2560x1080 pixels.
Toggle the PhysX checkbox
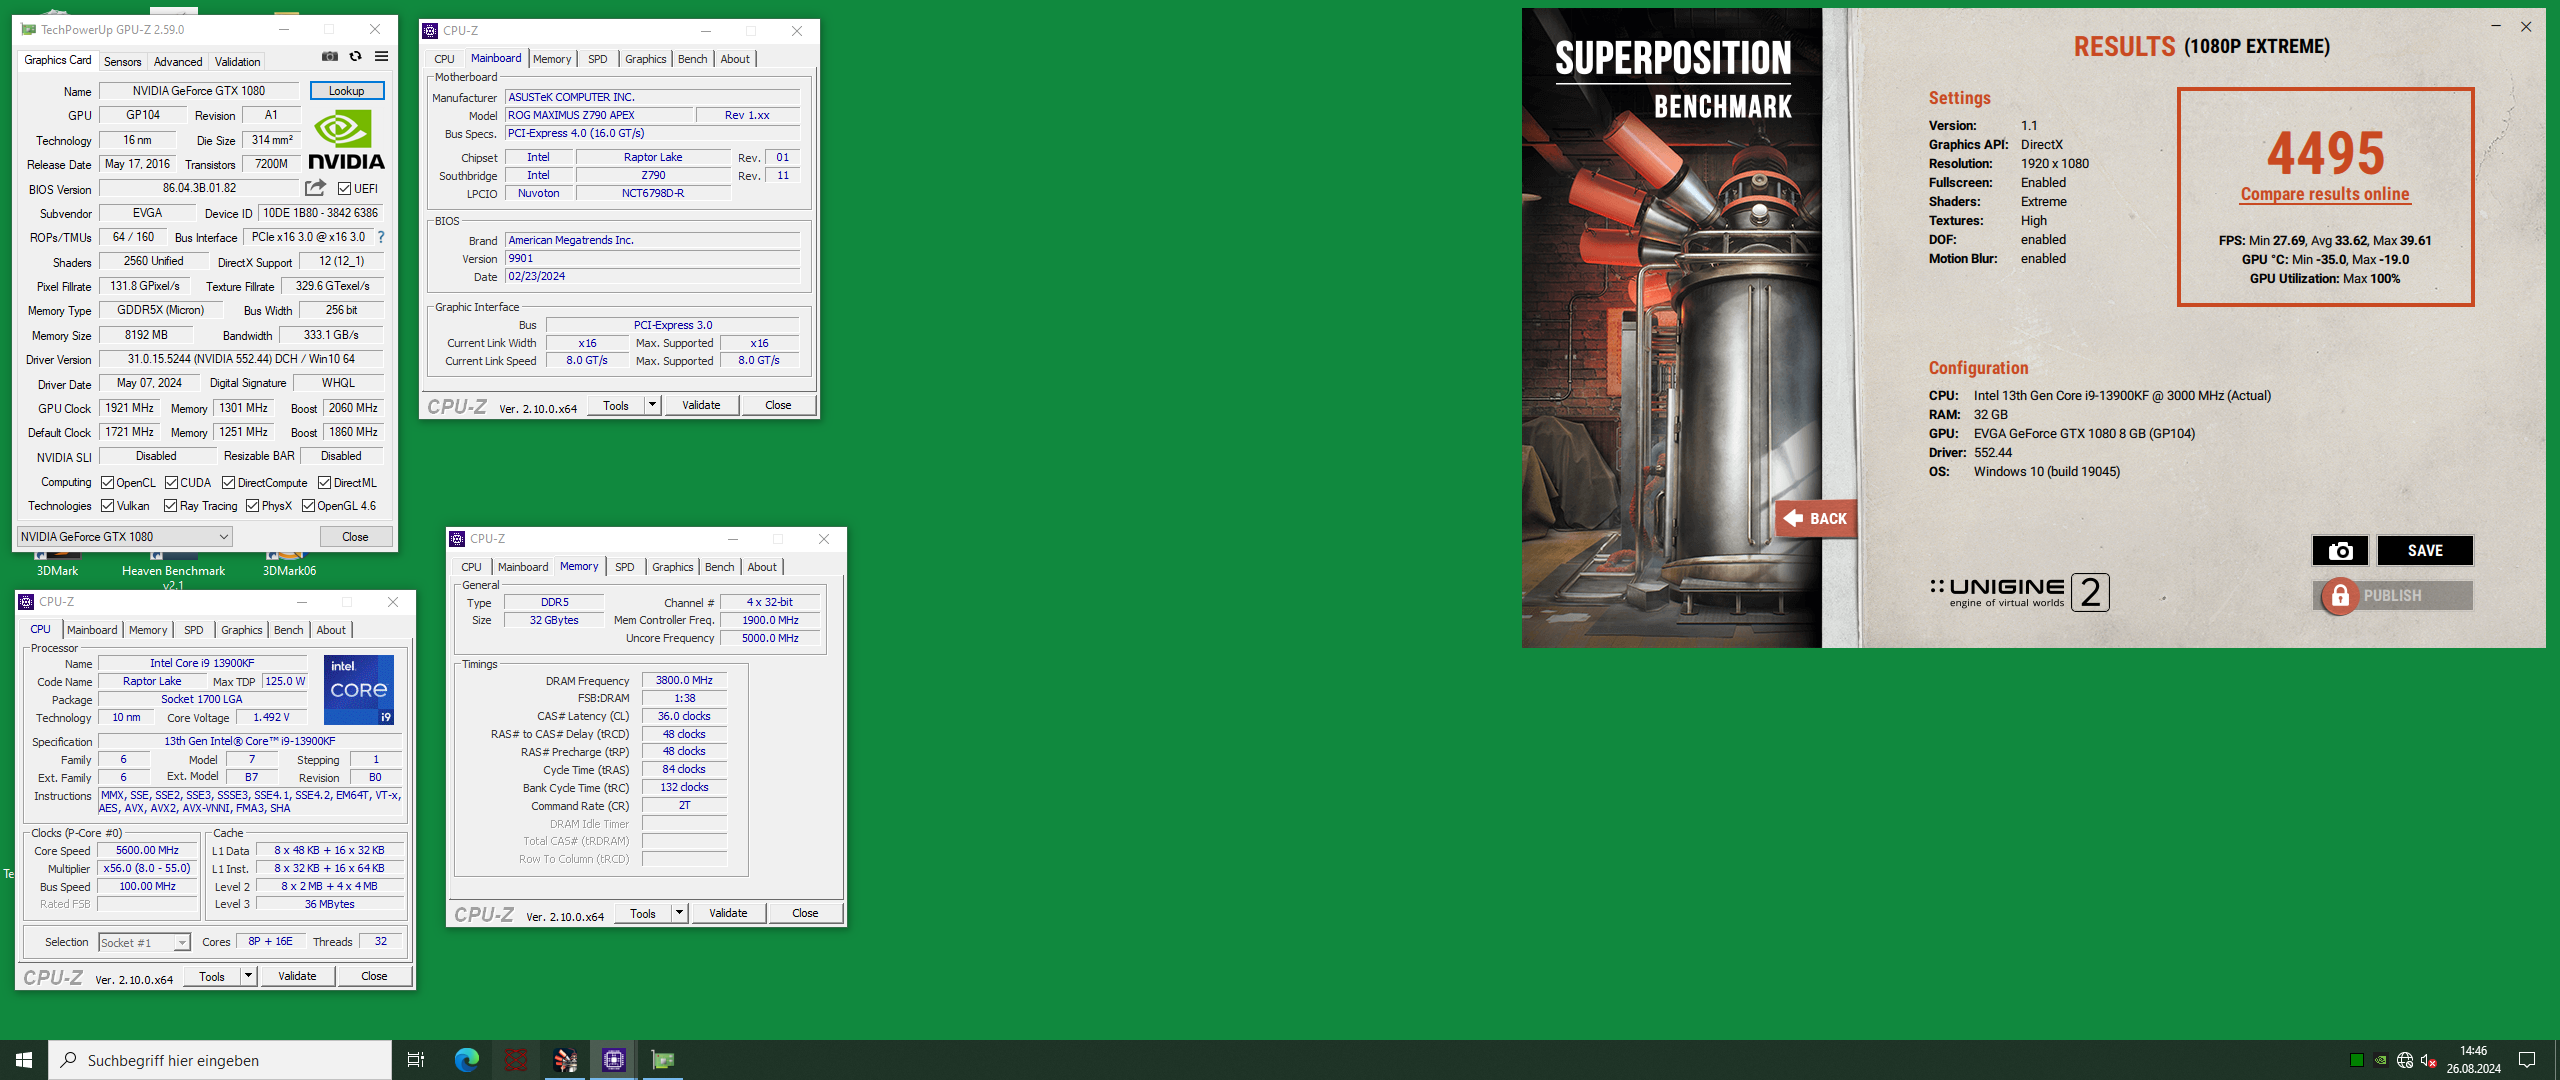[252, 506]
